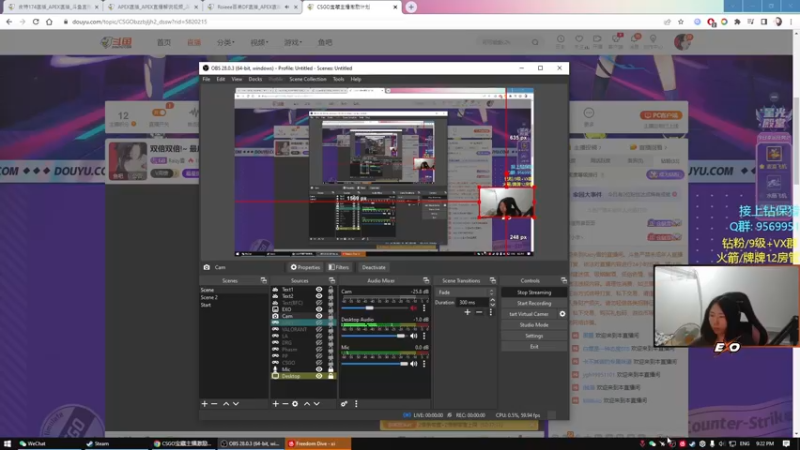Screen dimensions: 800x450
Task: Remove scene transition with minus icon
Action: pyautogui.click(x=479, y=312)
